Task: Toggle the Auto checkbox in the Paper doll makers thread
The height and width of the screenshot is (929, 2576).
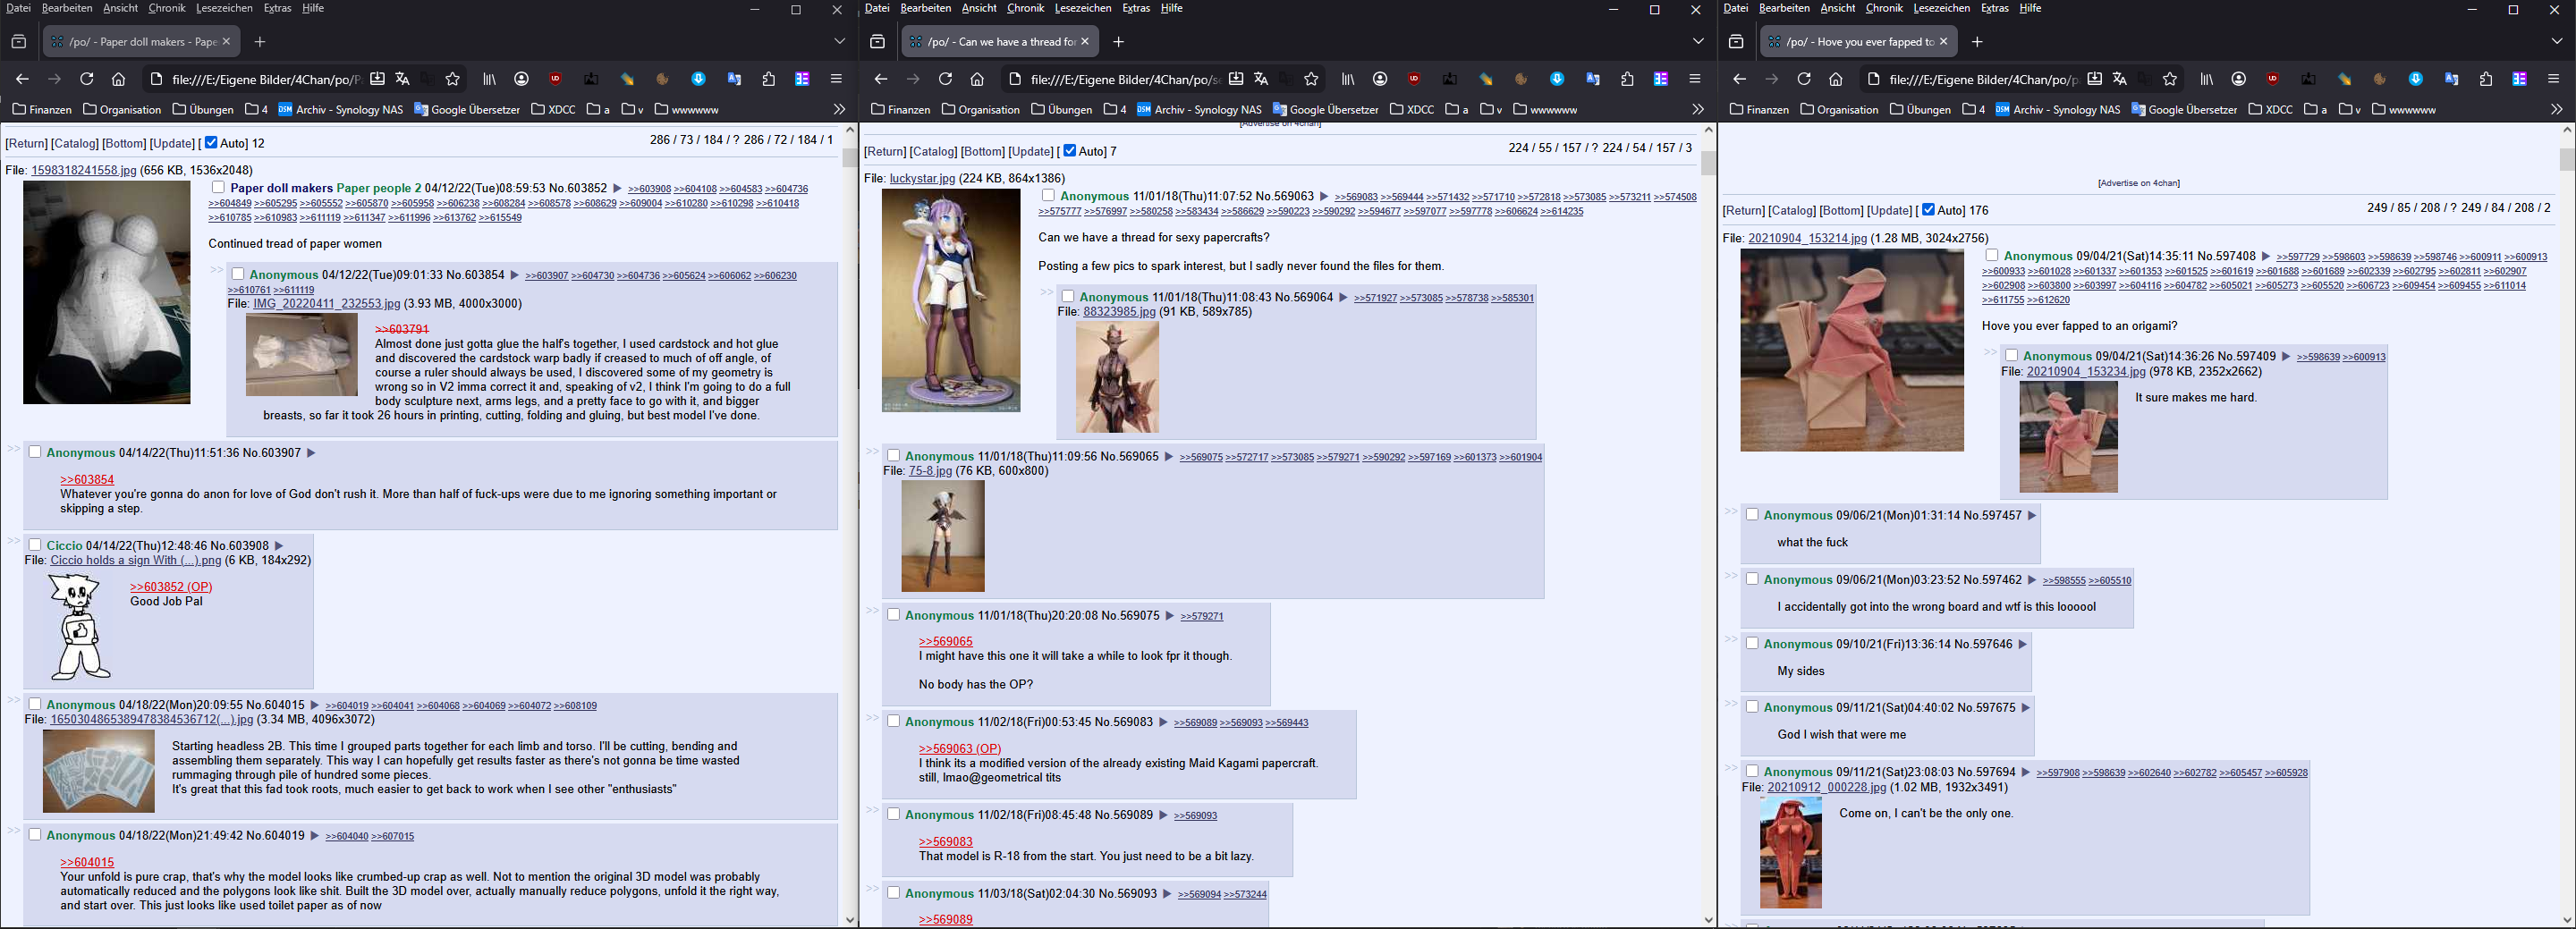Action: (211, 143)
